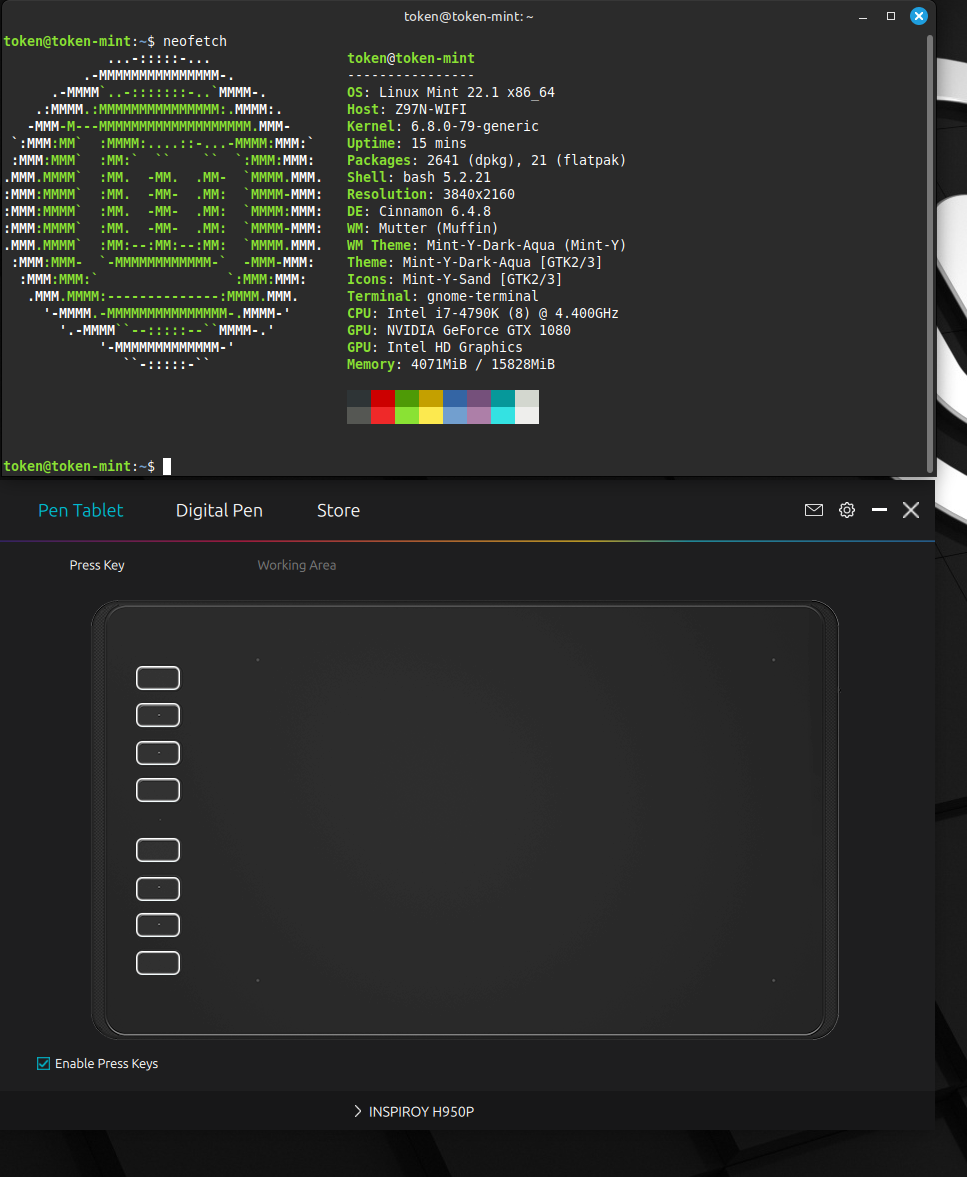Go to the Store tab
This screenshot has height=1177, width=967.
point(338,510)
